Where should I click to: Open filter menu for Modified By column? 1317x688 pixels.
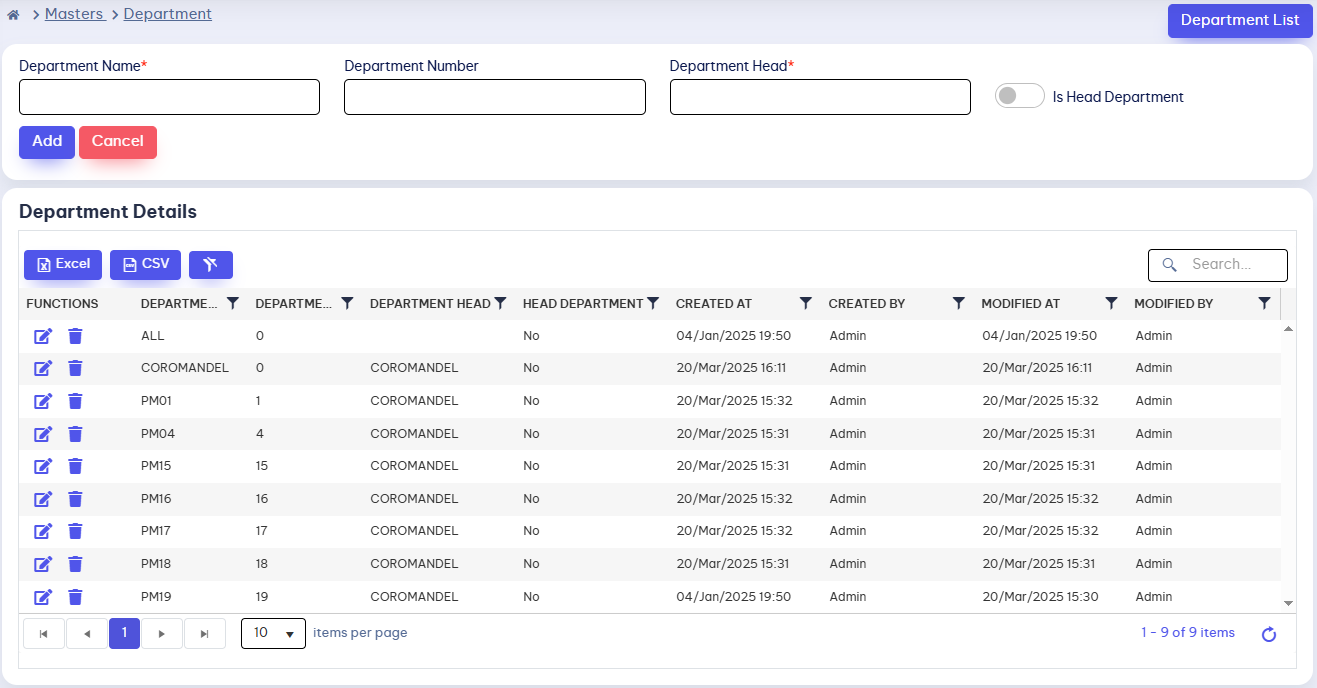tap(1264, 303)
